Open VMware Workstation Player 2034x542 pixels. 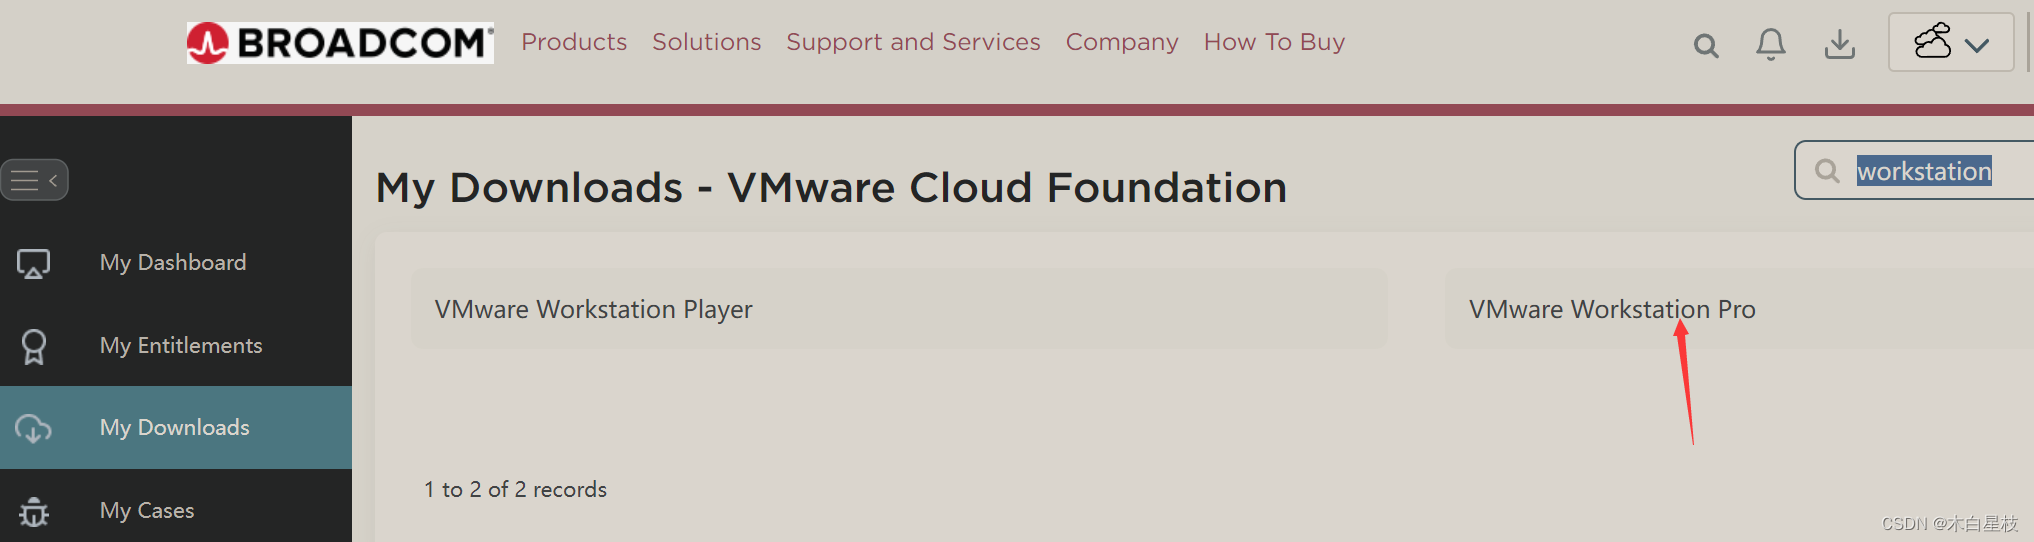tap(899, 309)
